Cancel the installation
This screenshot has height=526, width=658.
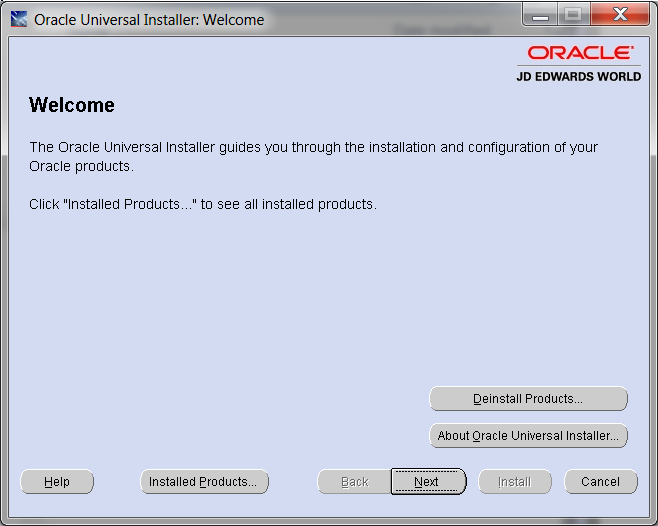pyautogui.click(x=601, y=482)
